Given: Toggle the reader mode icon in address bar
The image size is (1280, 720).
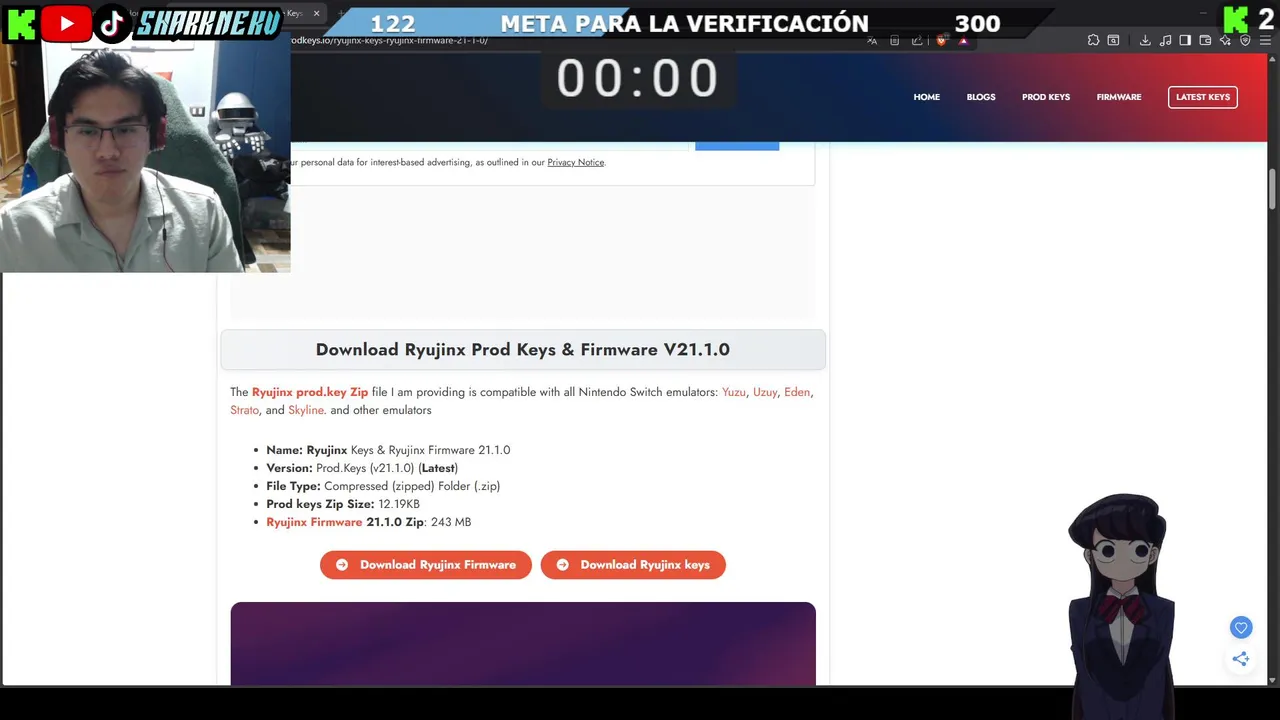Looking at the screenshot, I should pyautogui.click(x=895, y=41).
